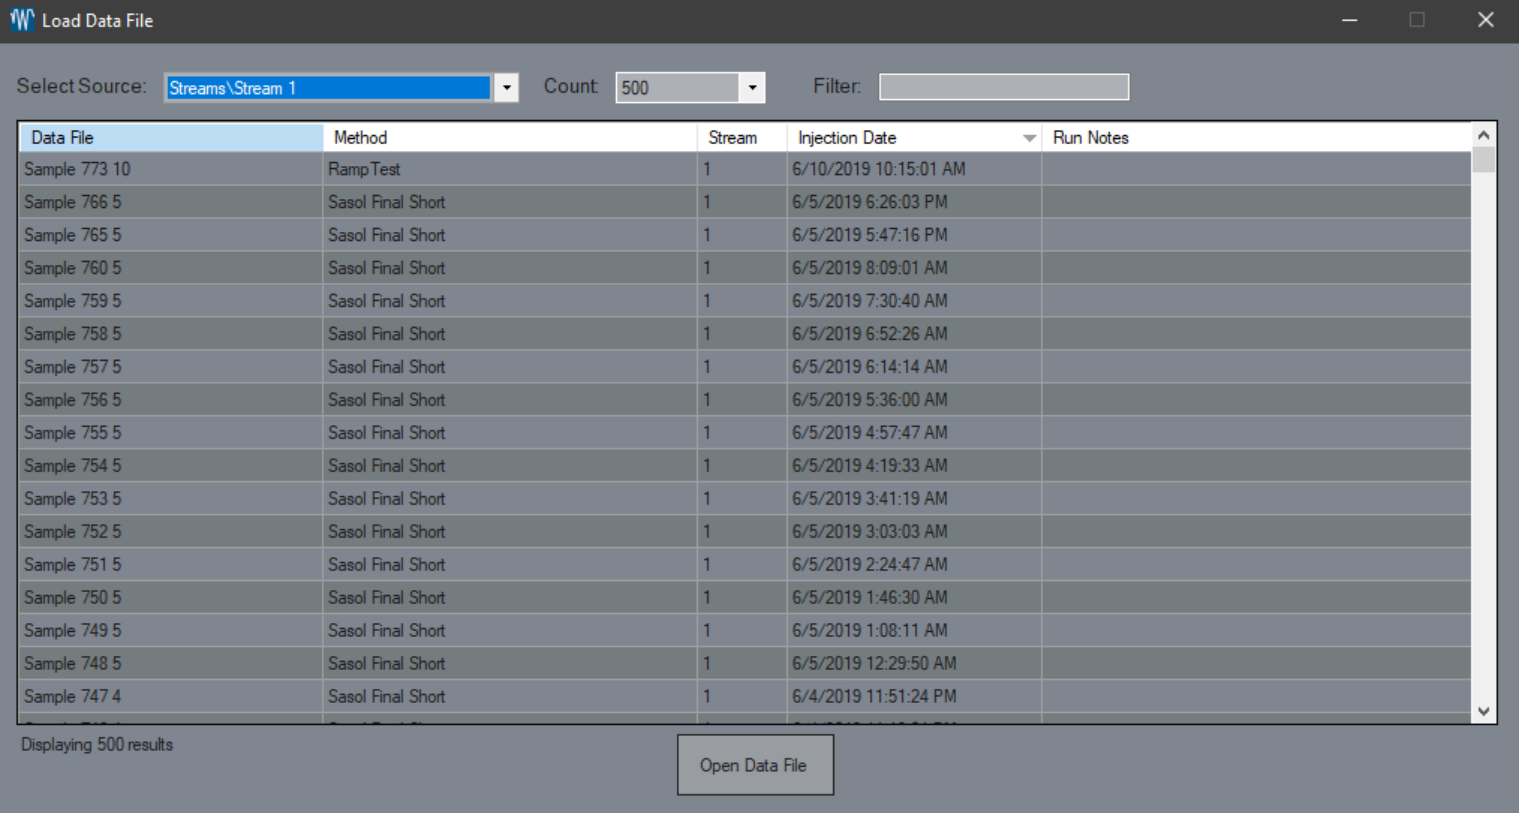Select row Sample 751 5

(745, 565)
